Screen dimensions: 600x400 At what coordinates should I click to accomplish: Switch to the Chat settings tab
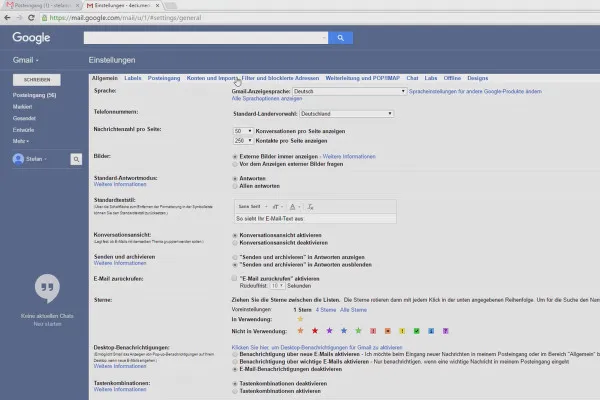tap(412, 78)
